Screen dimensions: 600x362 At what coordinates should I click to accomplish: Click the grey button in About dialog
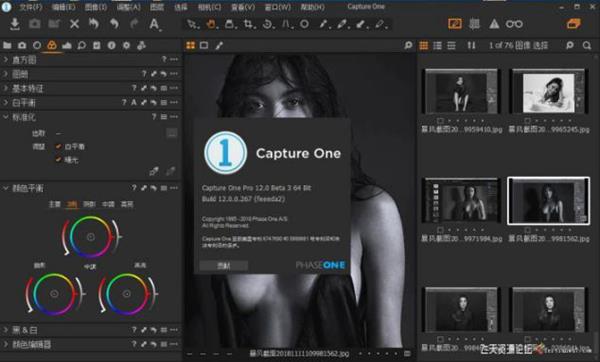[x=223, y=266]
